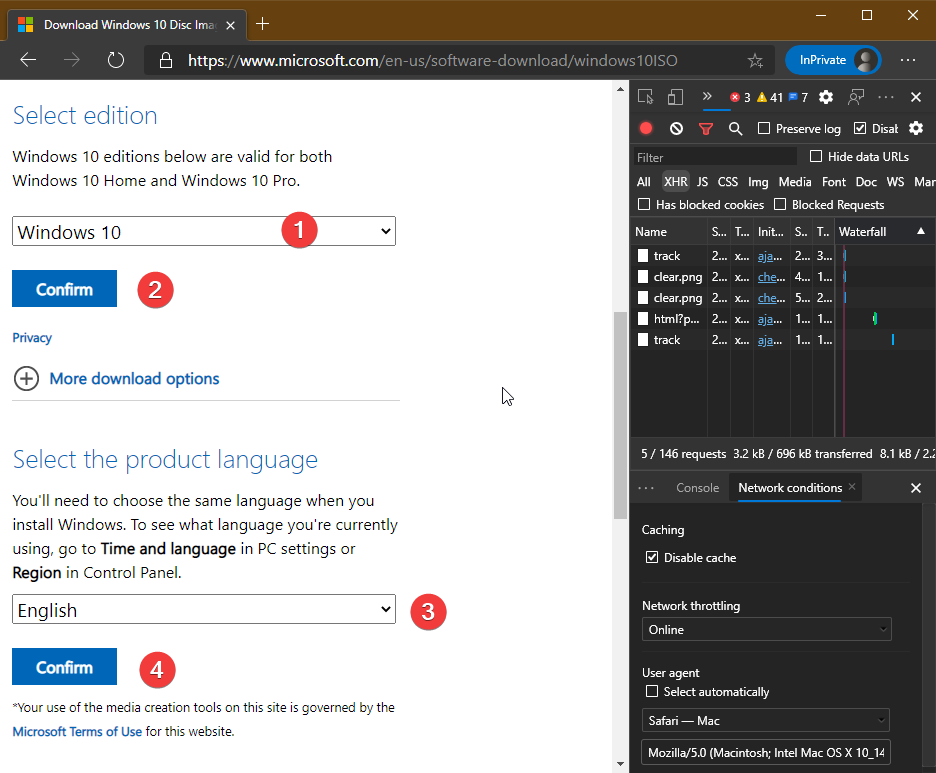Image resolution: width=936 pixels, height=773 pixels.
Task: Select the Img request type filter
Action: pyautogui.click(x=758, y=181)
